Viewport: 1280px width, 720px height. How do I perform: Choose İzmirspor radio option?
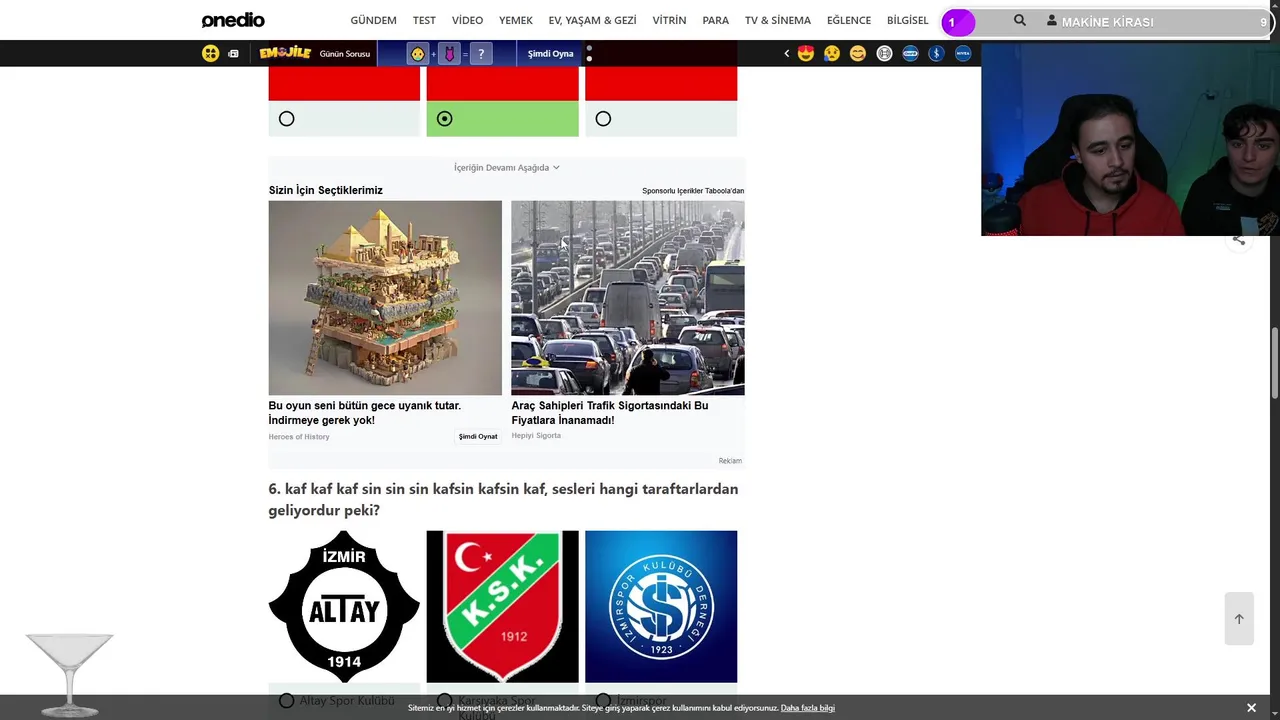(603, 701)
